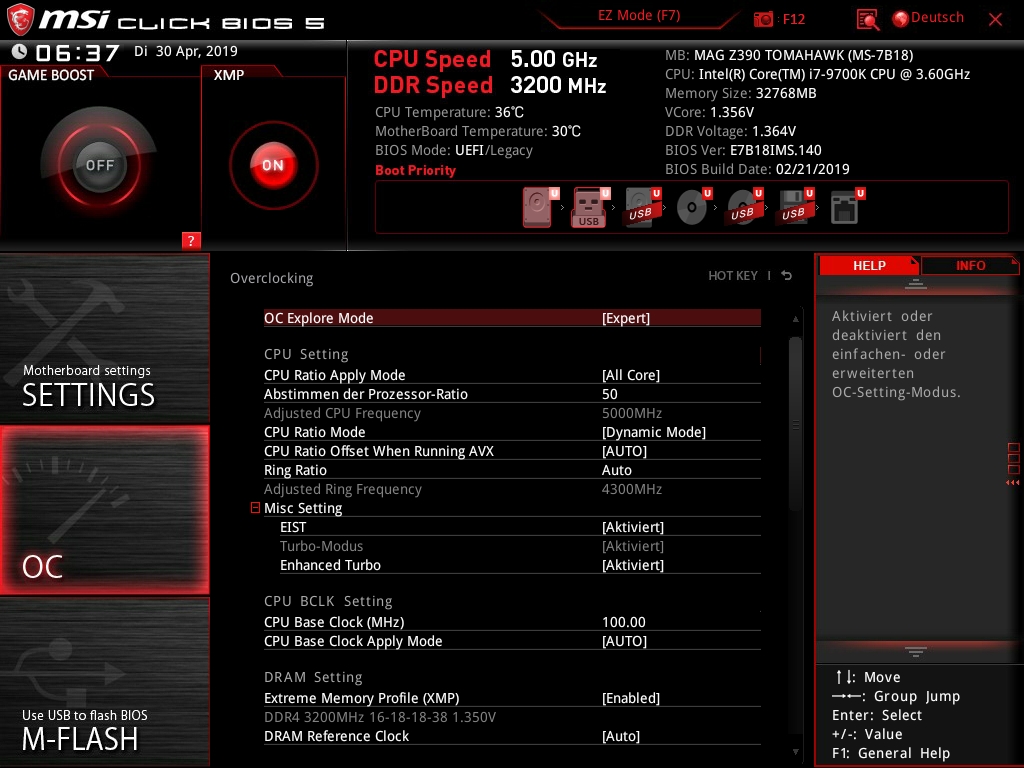Edit the Abstimmen der Prozessor-Ratio value 50
The width and height of the screenshot is (1024, 768).
click(x=609, y=394)
